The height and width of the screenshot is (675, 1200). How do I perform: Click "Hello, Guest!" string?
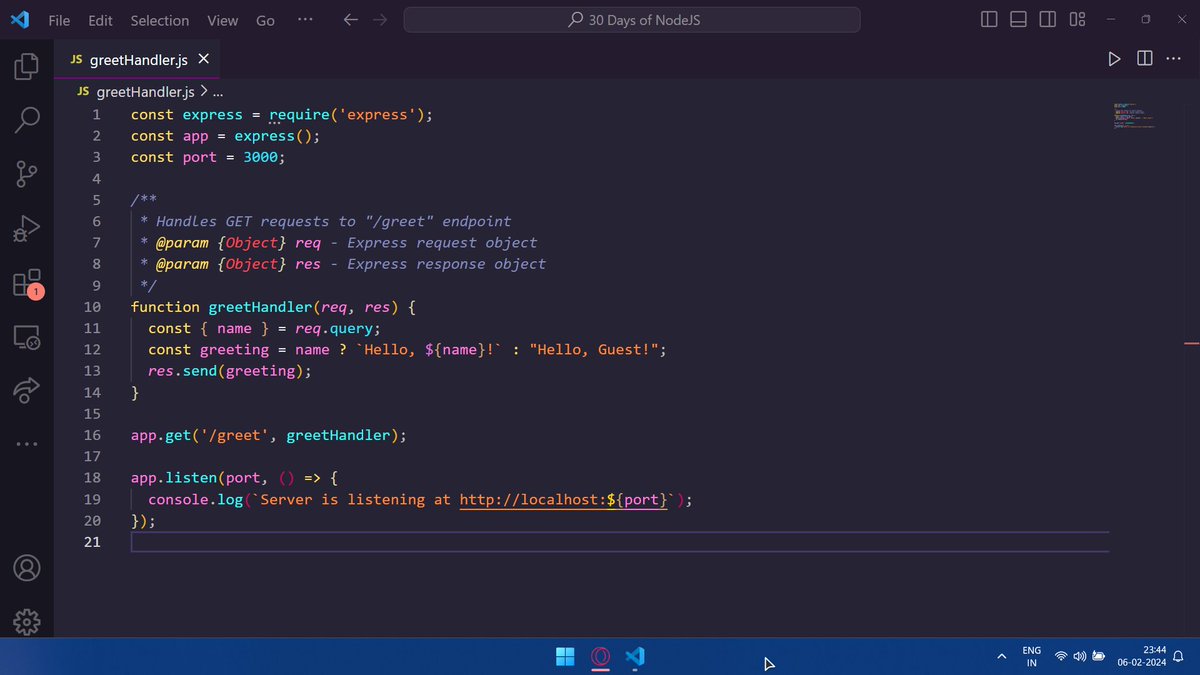pyautogui.click(x=593, y=350)
